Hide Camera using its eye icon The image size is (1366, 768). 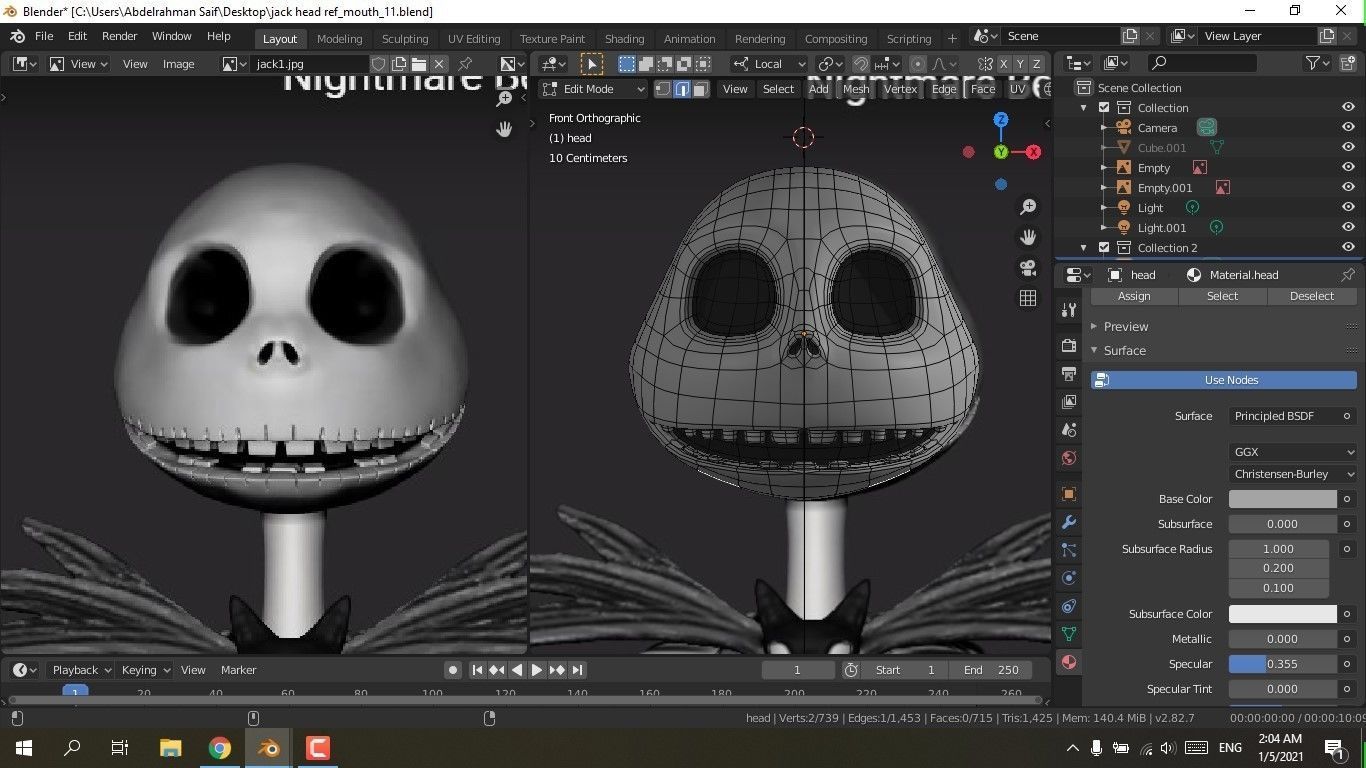click(1348, 128)
